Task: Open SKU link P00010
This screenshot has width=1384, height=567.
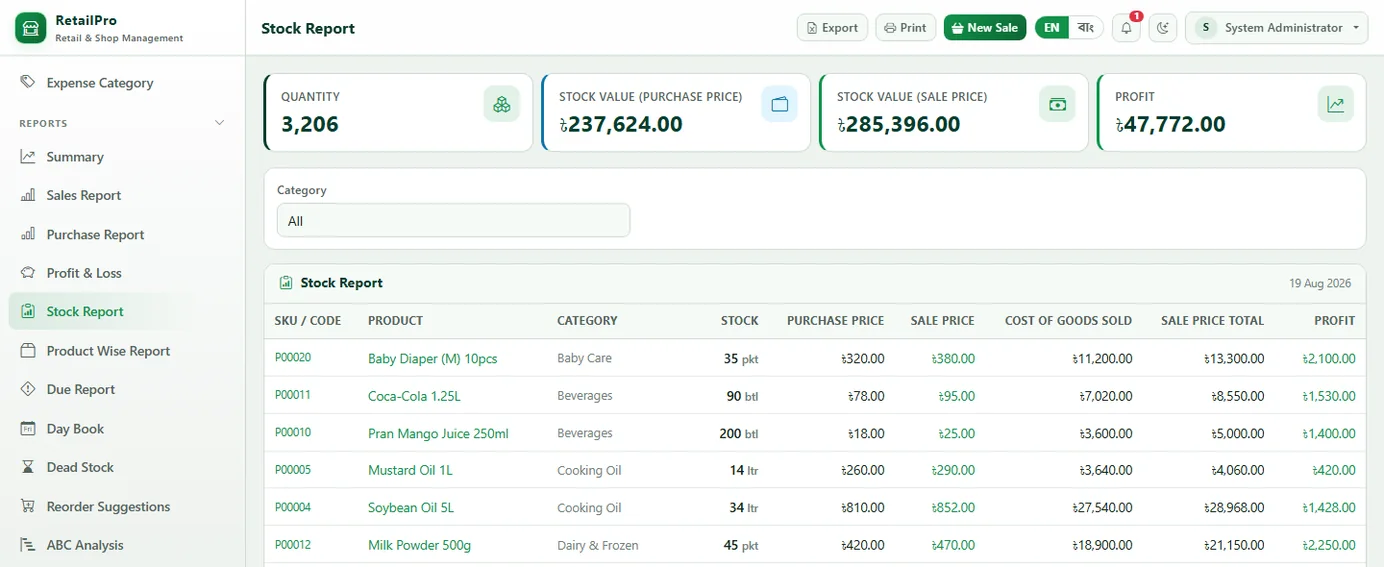Action: 293,432
